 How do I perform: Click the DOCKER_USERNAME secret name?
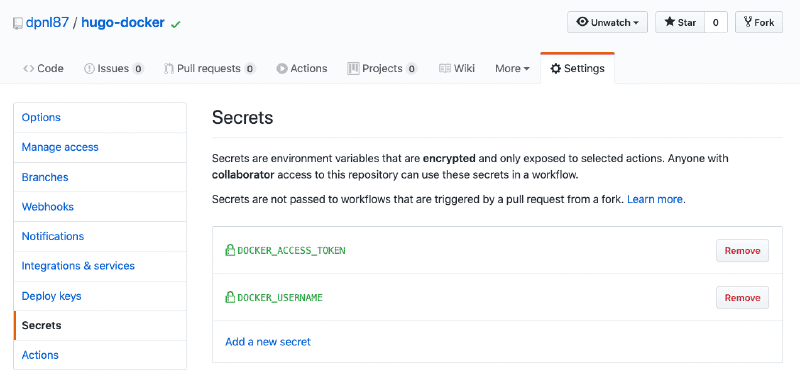280,297
